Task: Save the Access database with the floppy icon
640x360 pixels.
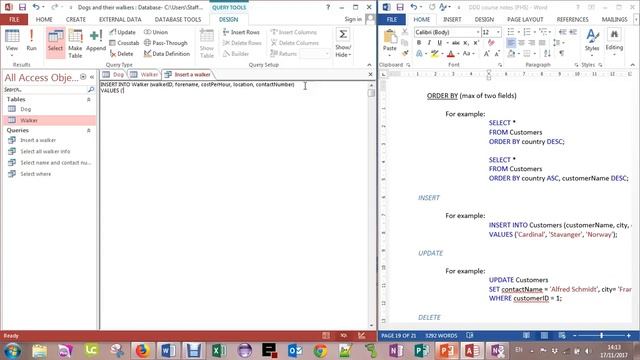Action: [22, 7]
